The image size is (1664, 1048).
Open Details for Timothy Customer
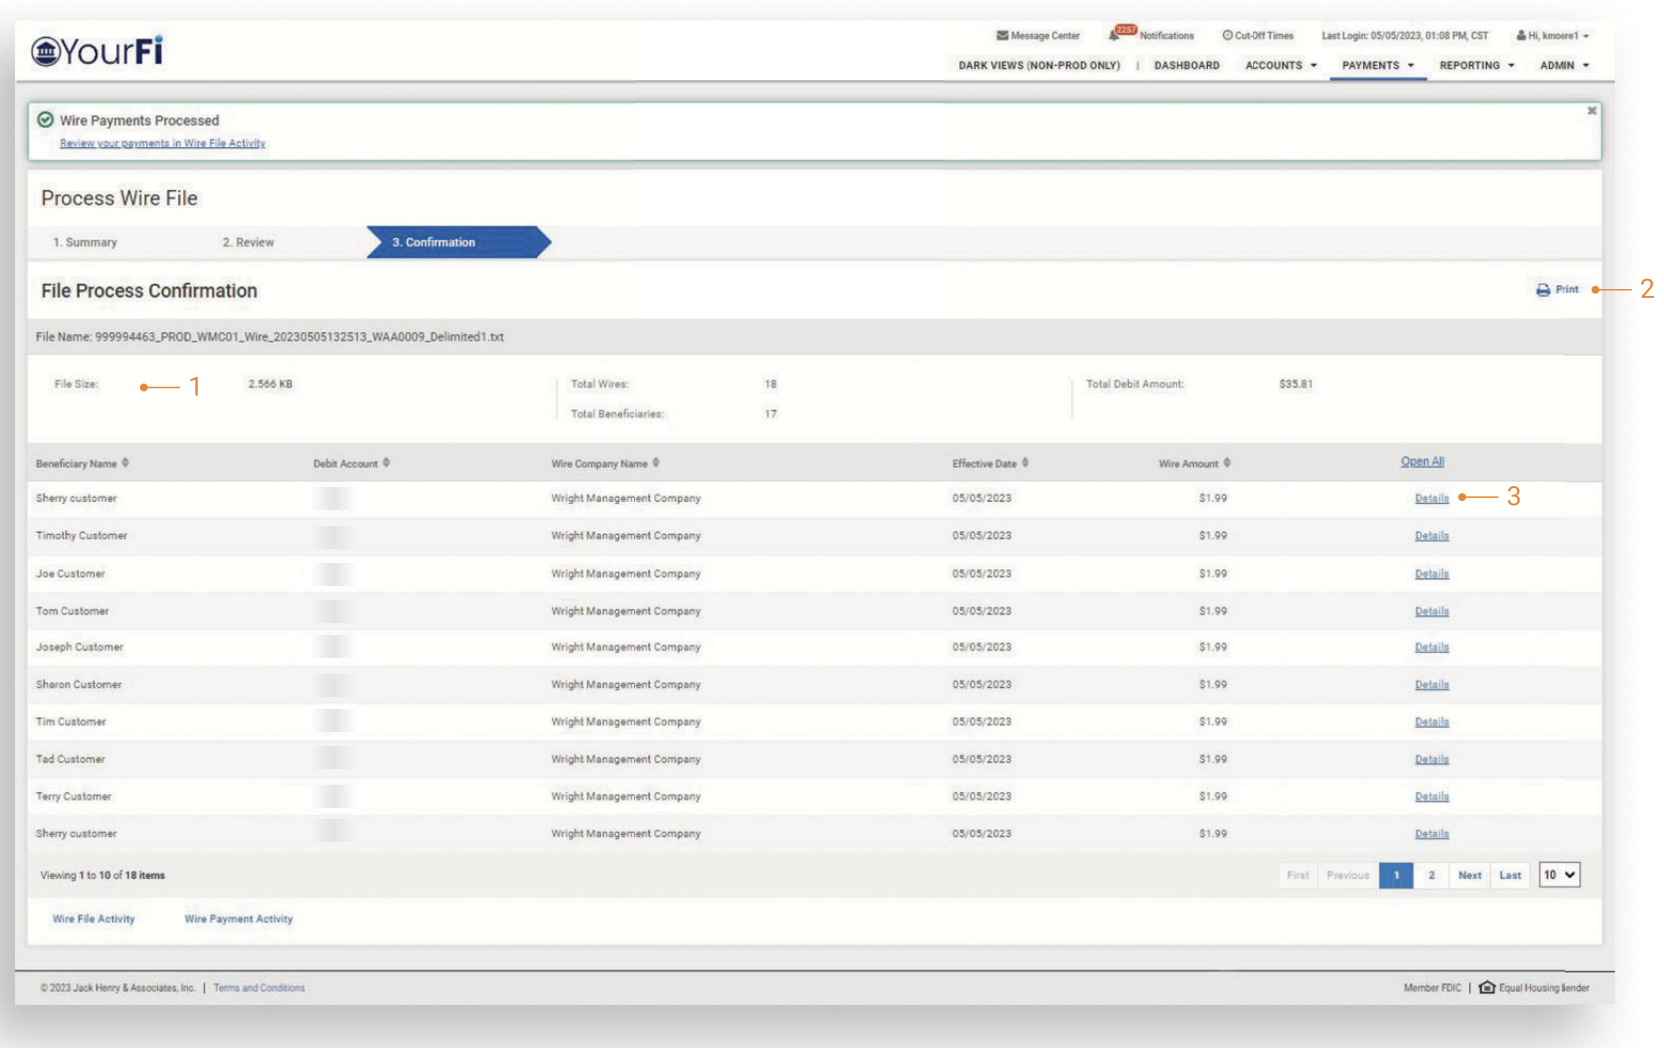[1431, 536]
